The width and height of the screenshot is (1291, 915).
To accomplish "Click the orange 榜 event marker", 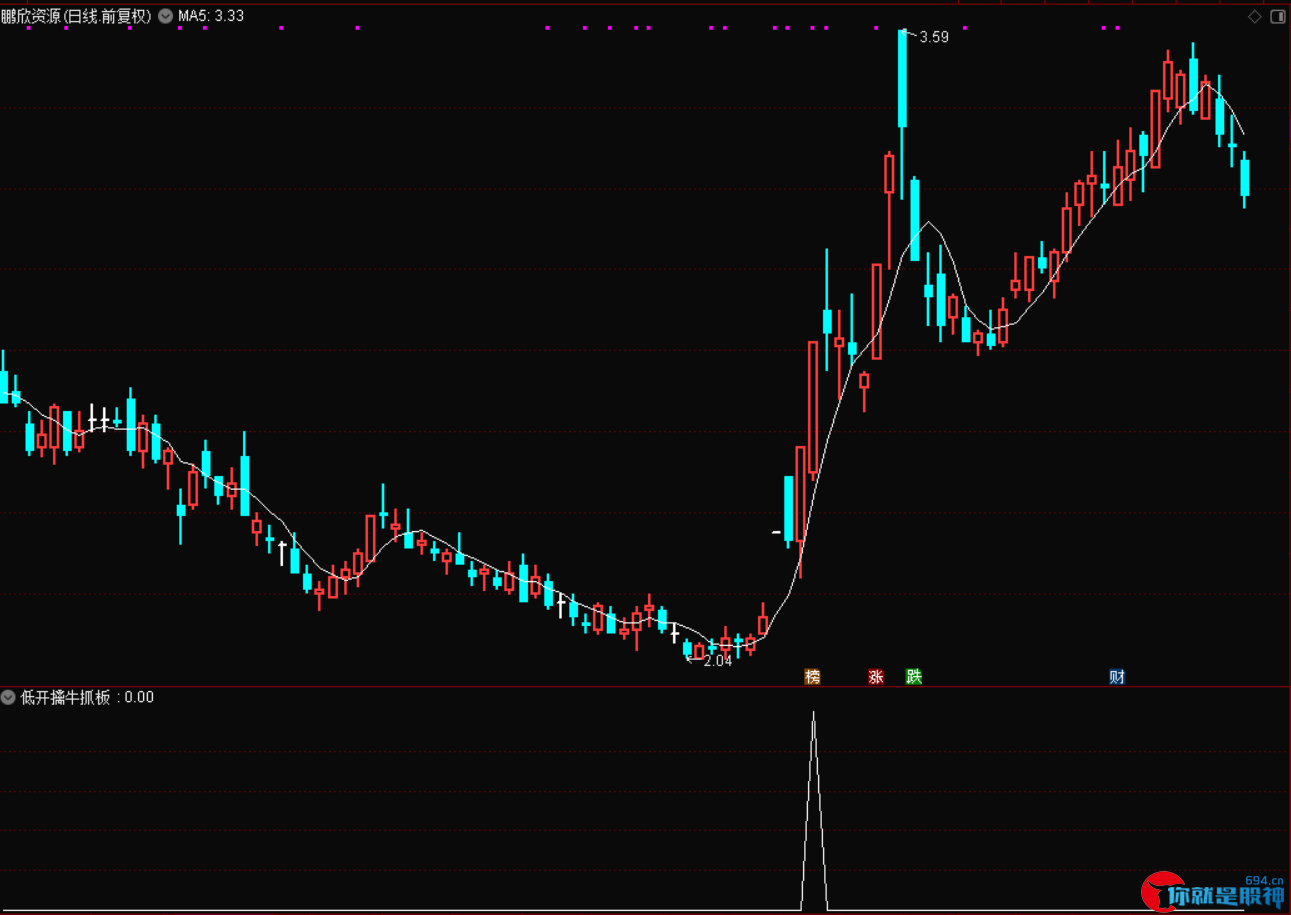I will [x=812, y=677].
